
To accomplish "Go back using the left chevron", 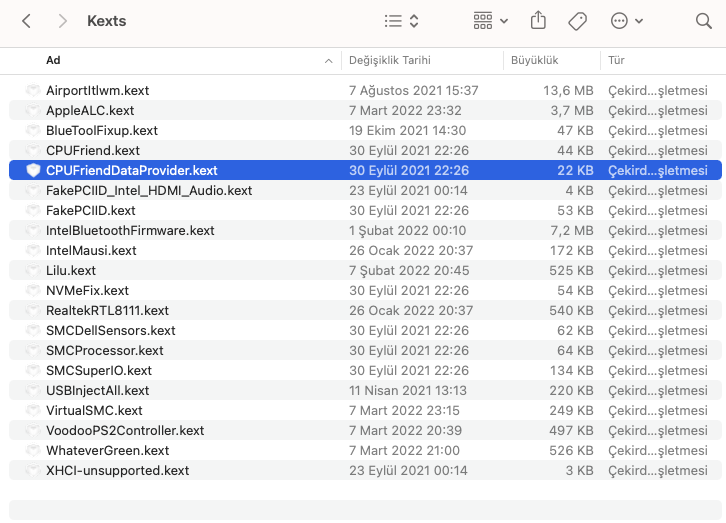I will tap(26, 21).
